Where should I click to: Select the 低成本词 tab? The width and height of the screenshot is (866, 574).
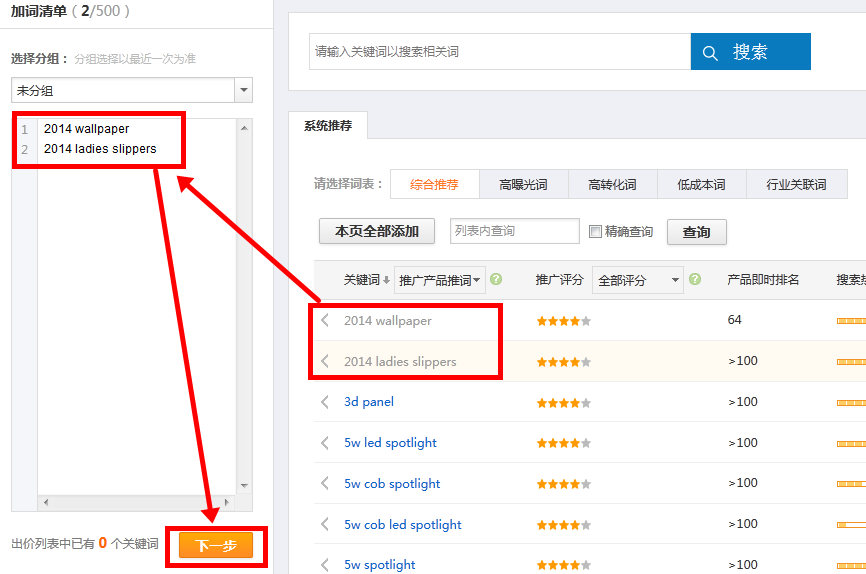(701, 185)
